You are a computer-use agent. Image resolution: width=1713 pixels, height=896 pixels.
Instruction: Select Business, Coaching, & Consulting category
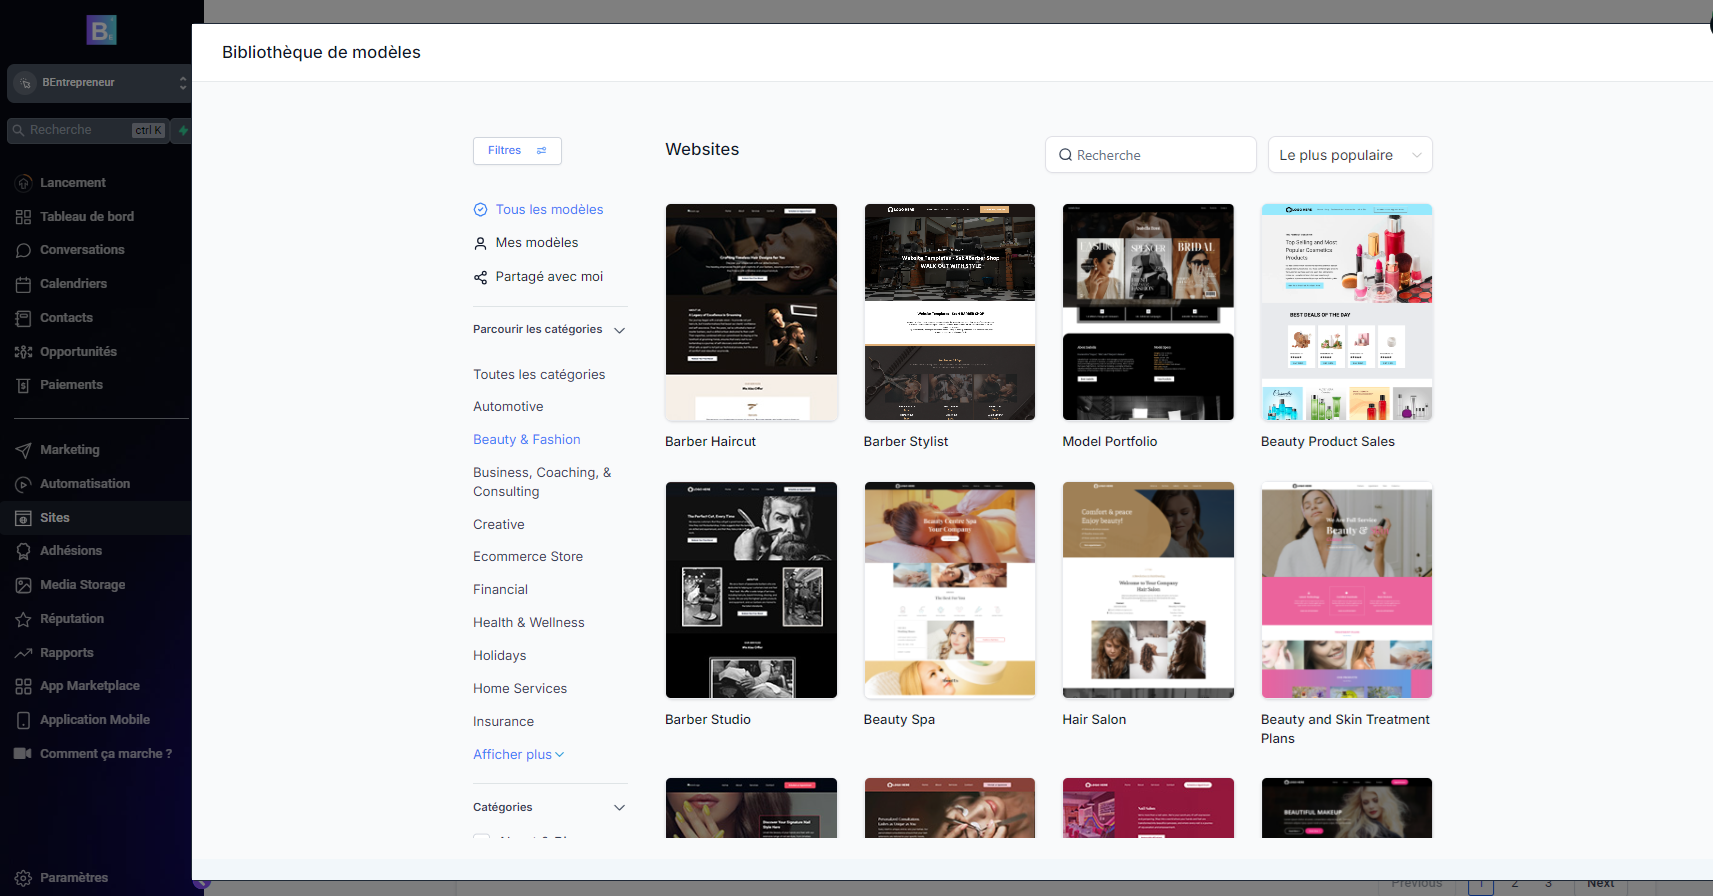pyautogui.click(x=542, y=482)
